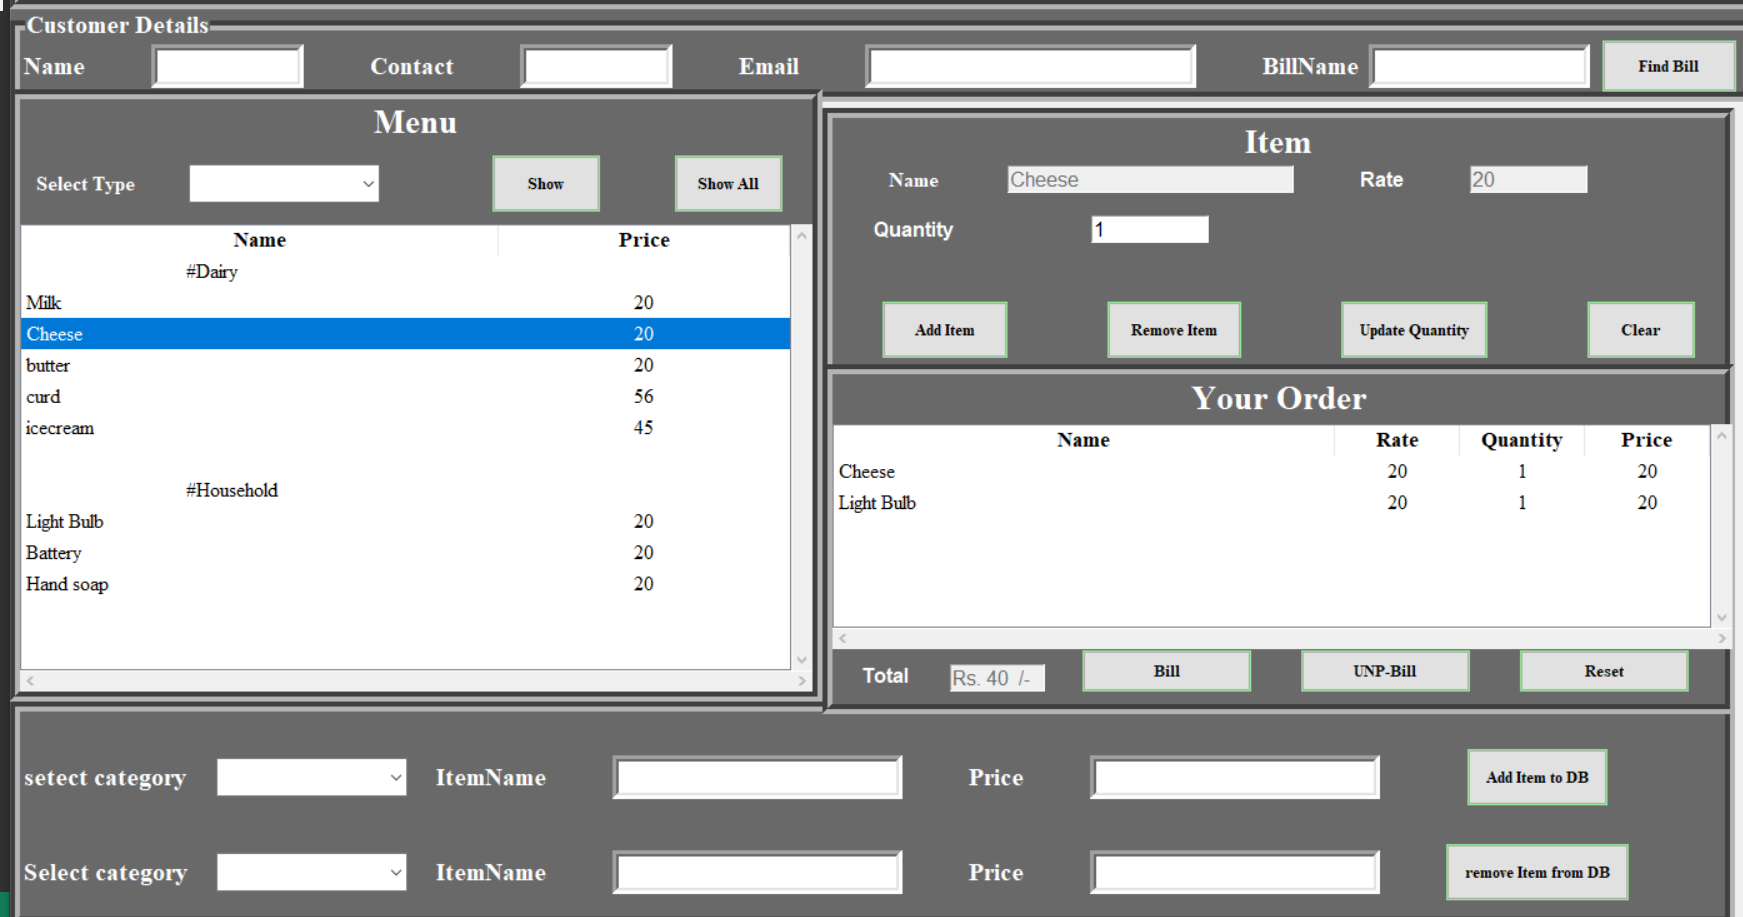1743x917 pixels.
Task: Click the Quantity input field in the Item panel
Action: (1148, 229)
